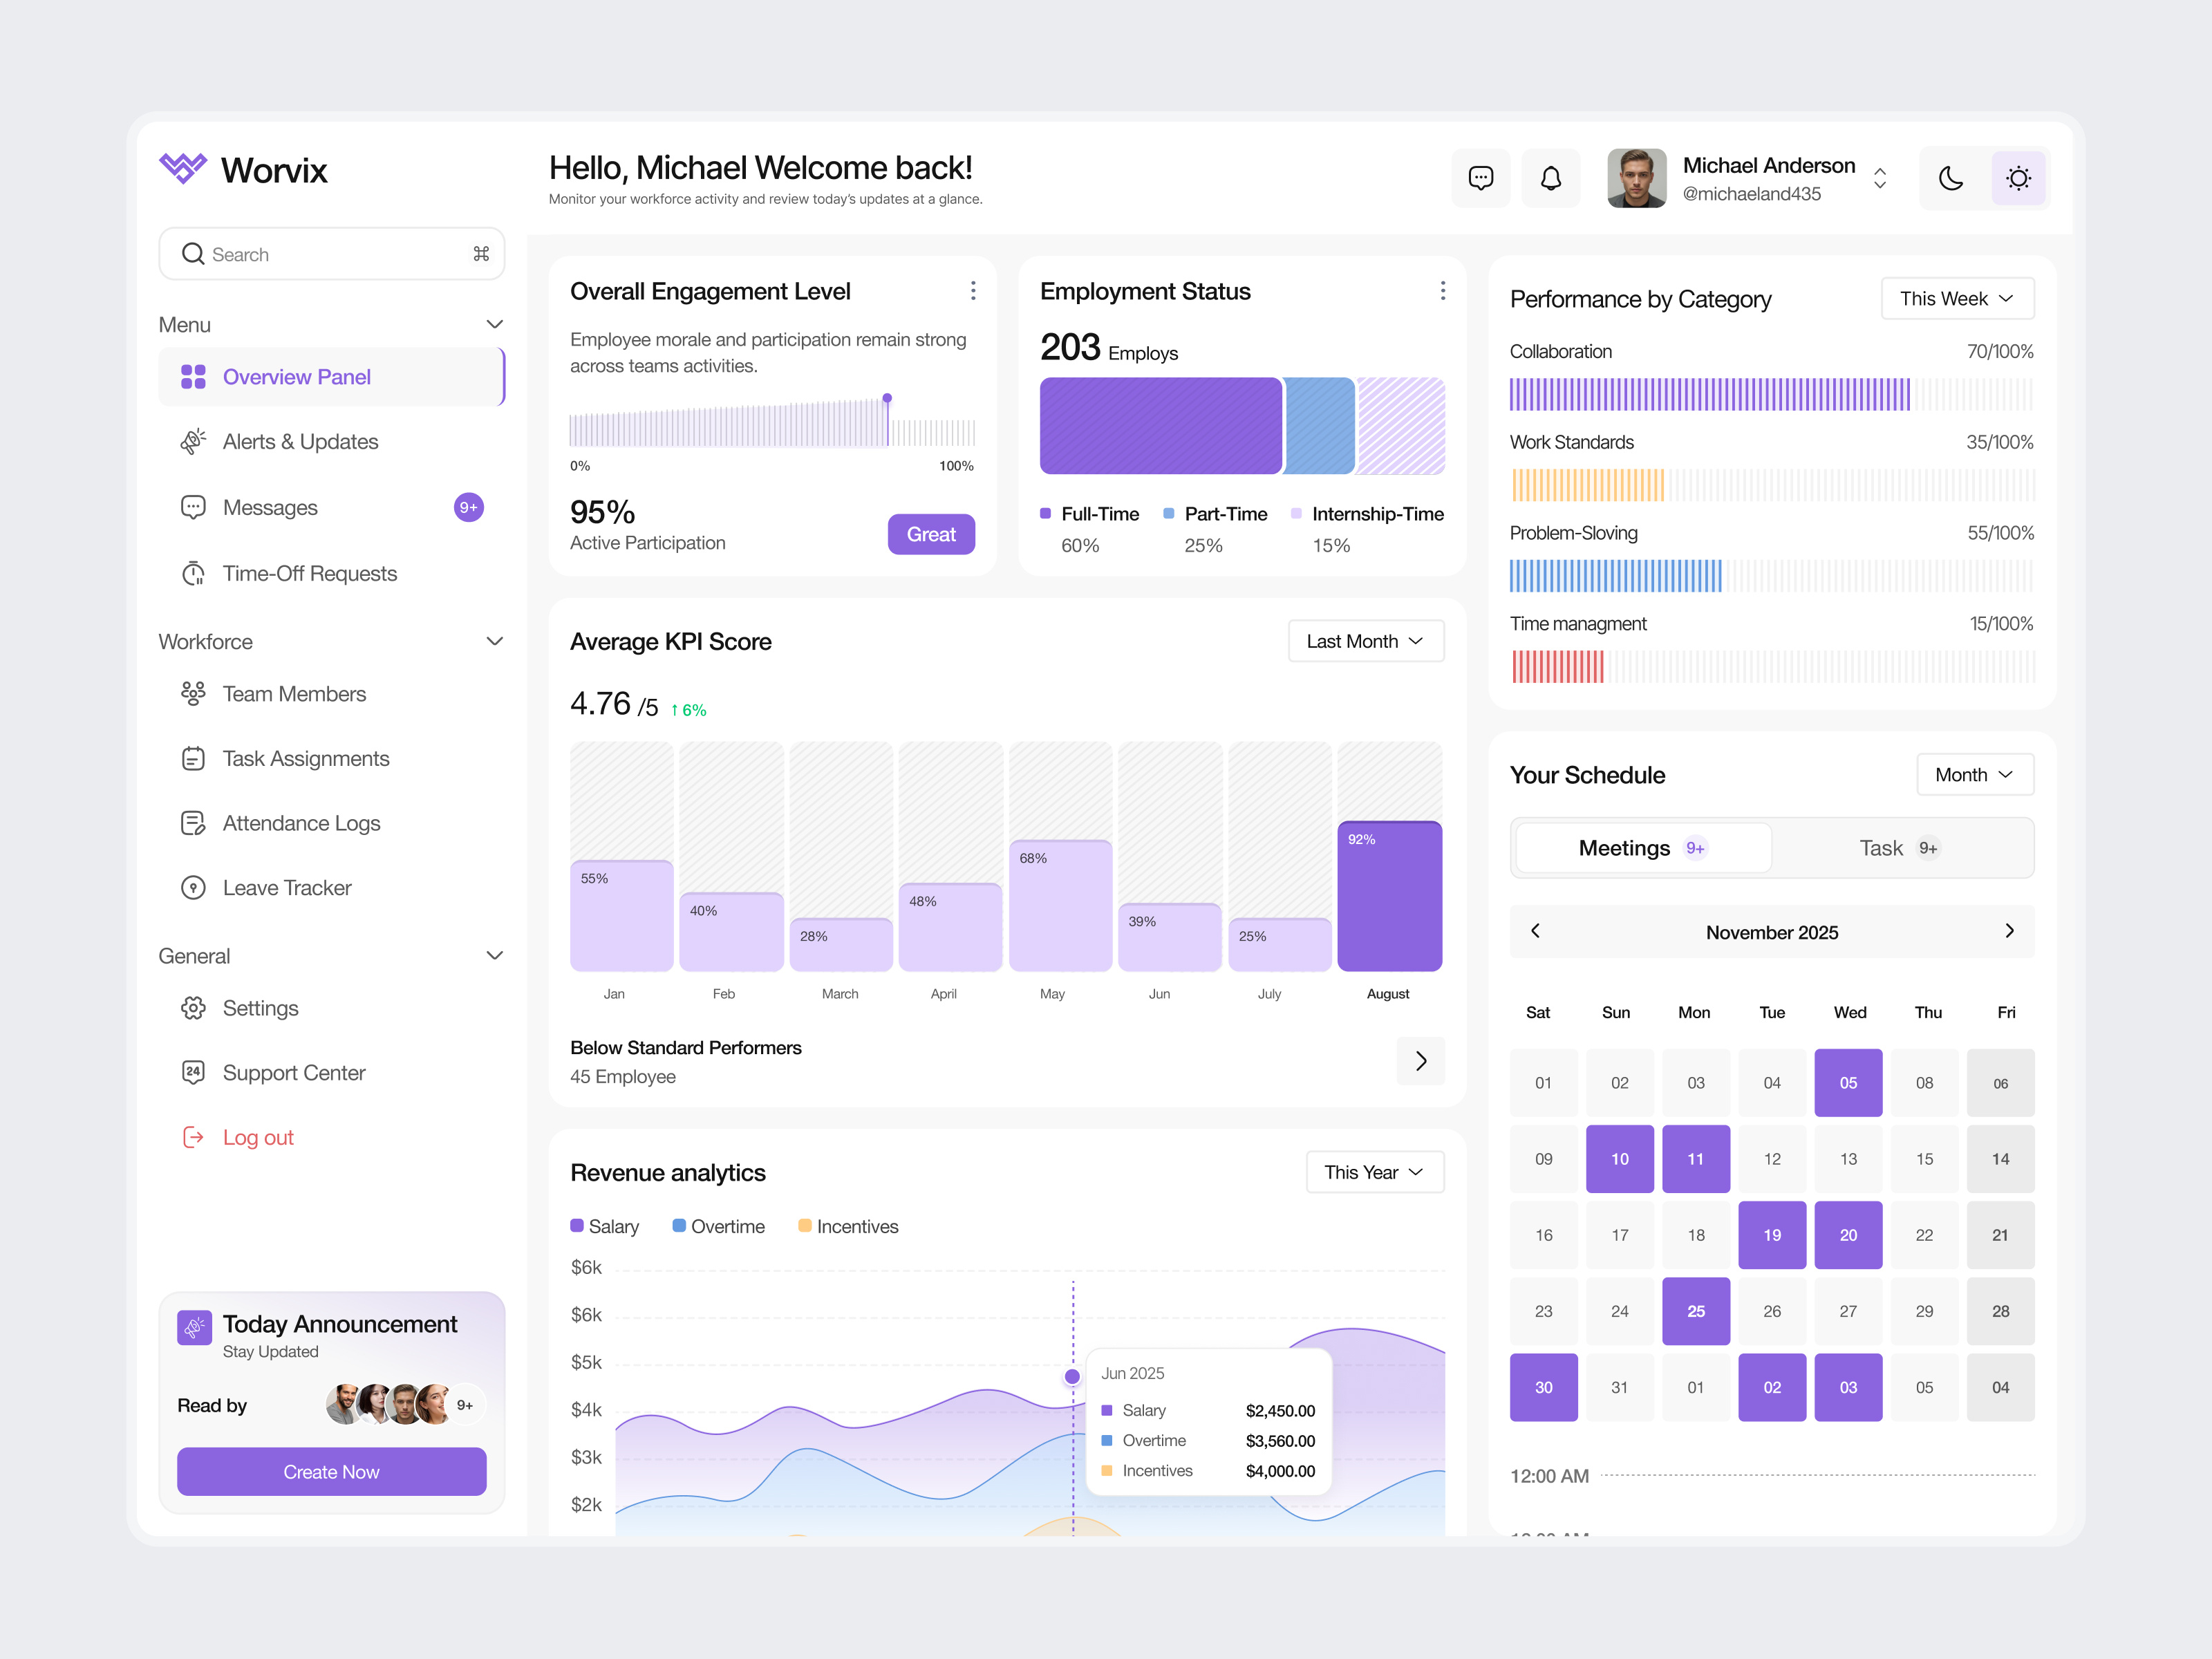
Task: Open the Attendance Logs icon
Action: [194, 822]
